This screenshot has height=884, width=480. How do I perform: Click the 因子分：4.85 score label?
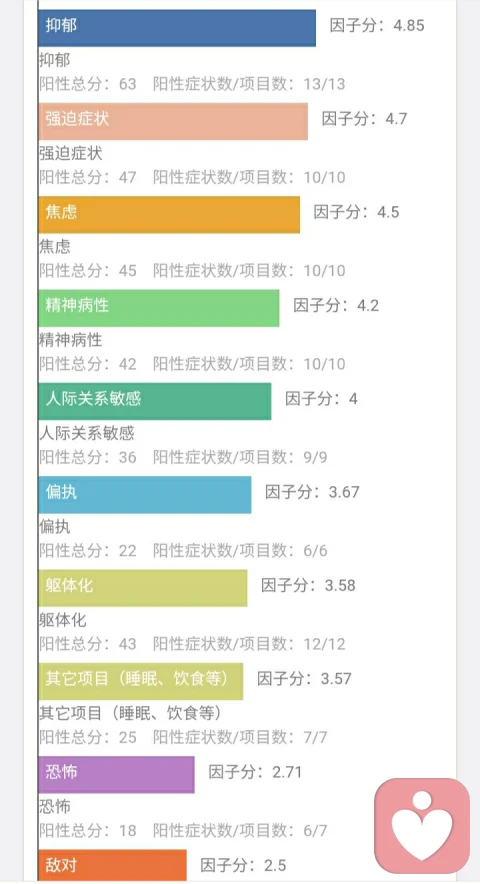pyautogui.click(x=377, y=25)
